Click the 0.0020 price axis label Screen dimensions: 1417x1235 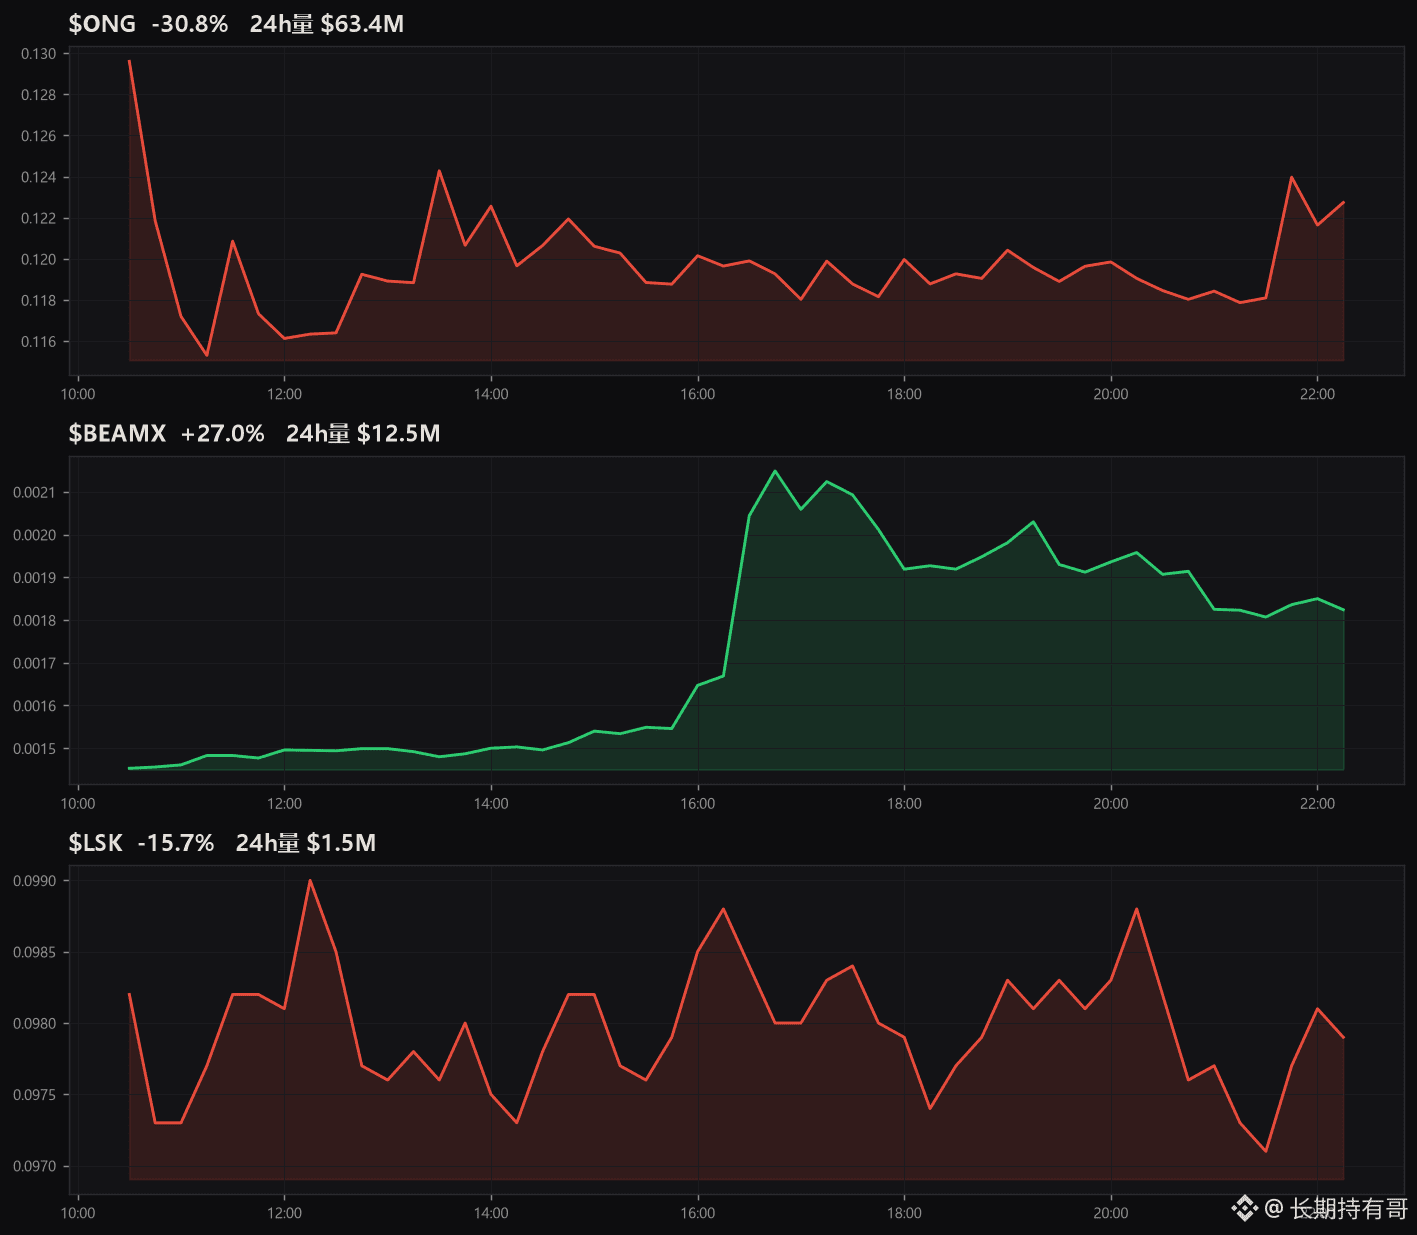click(35, 536)
